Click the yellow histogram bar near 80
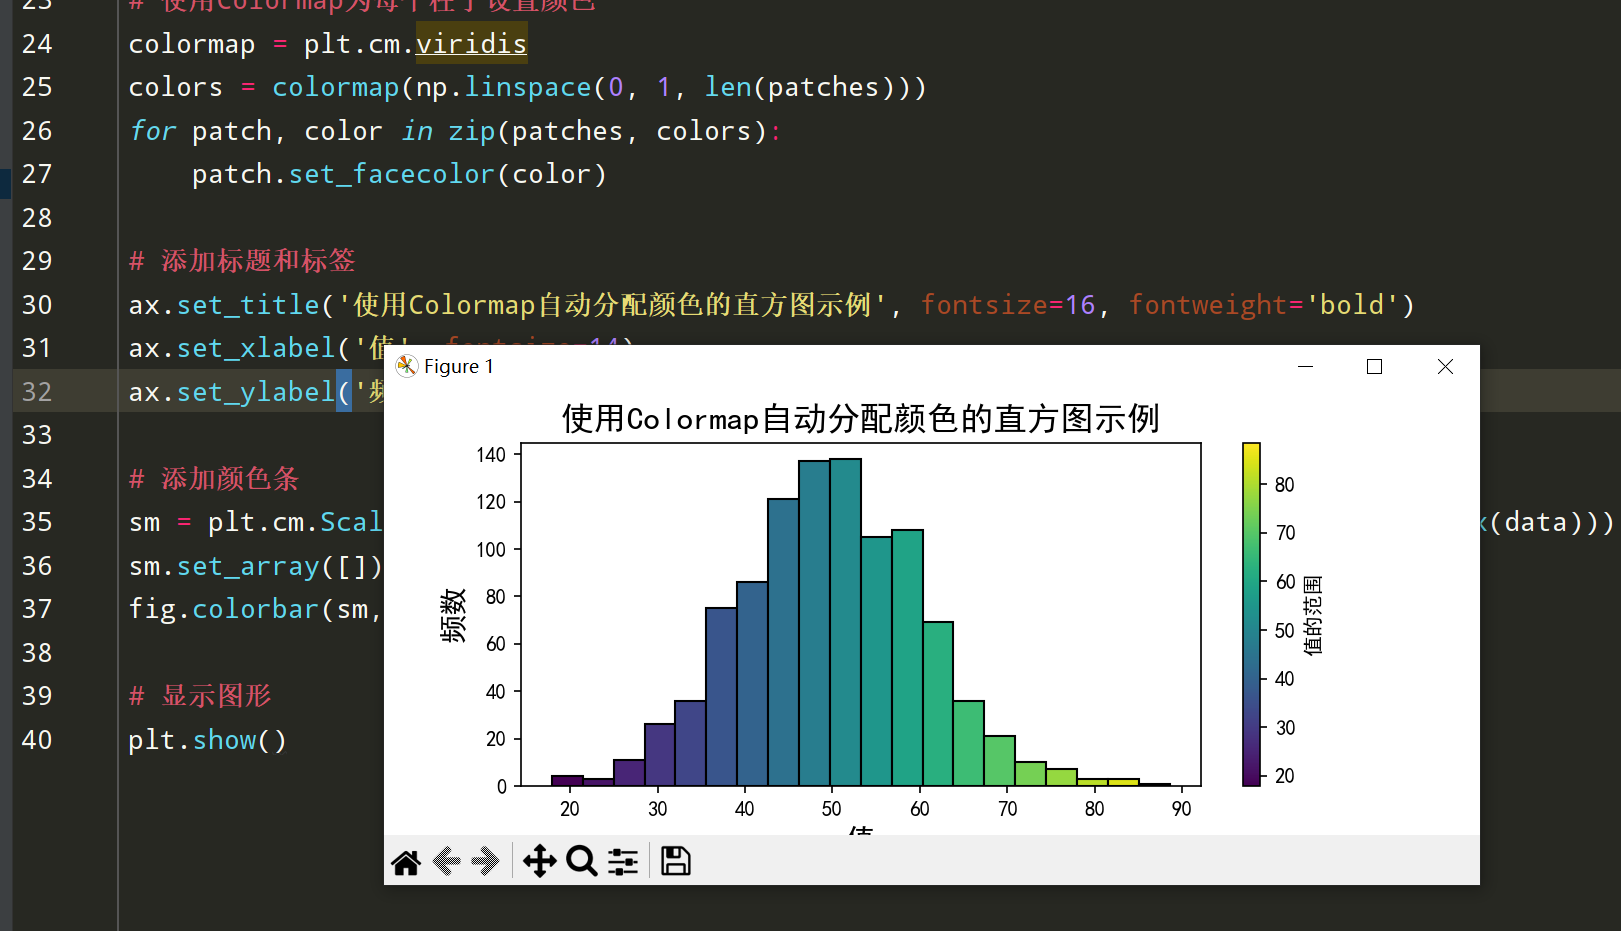 click(x=1092, y=782)
